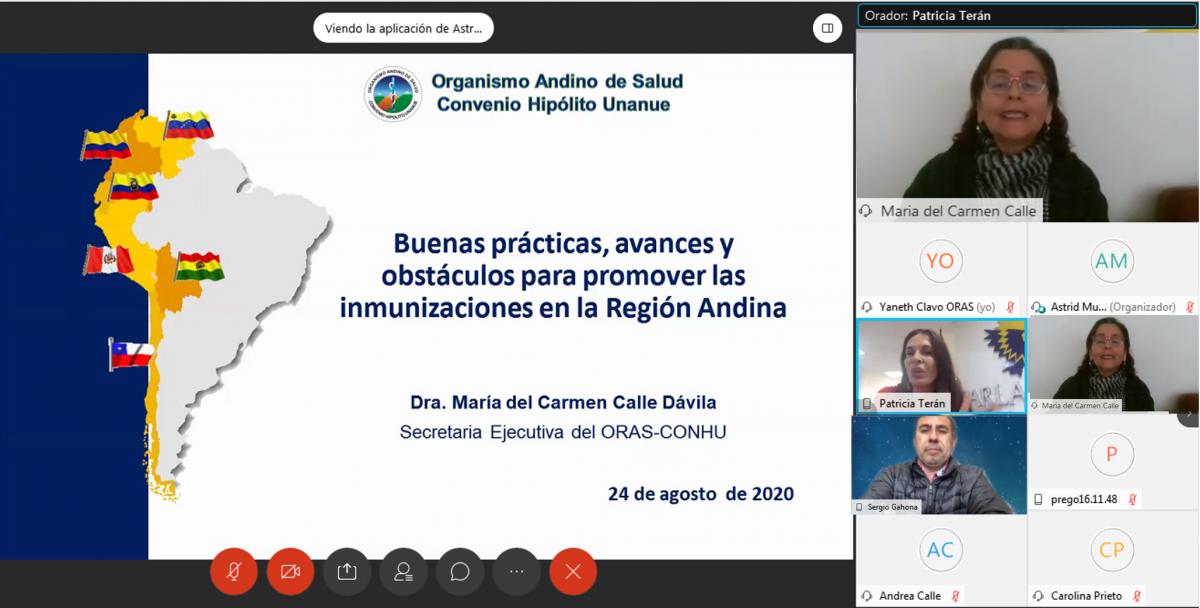Screen dimensions: 1200x608
Task: Expand the next participants page arrow
Action: 1188,413
